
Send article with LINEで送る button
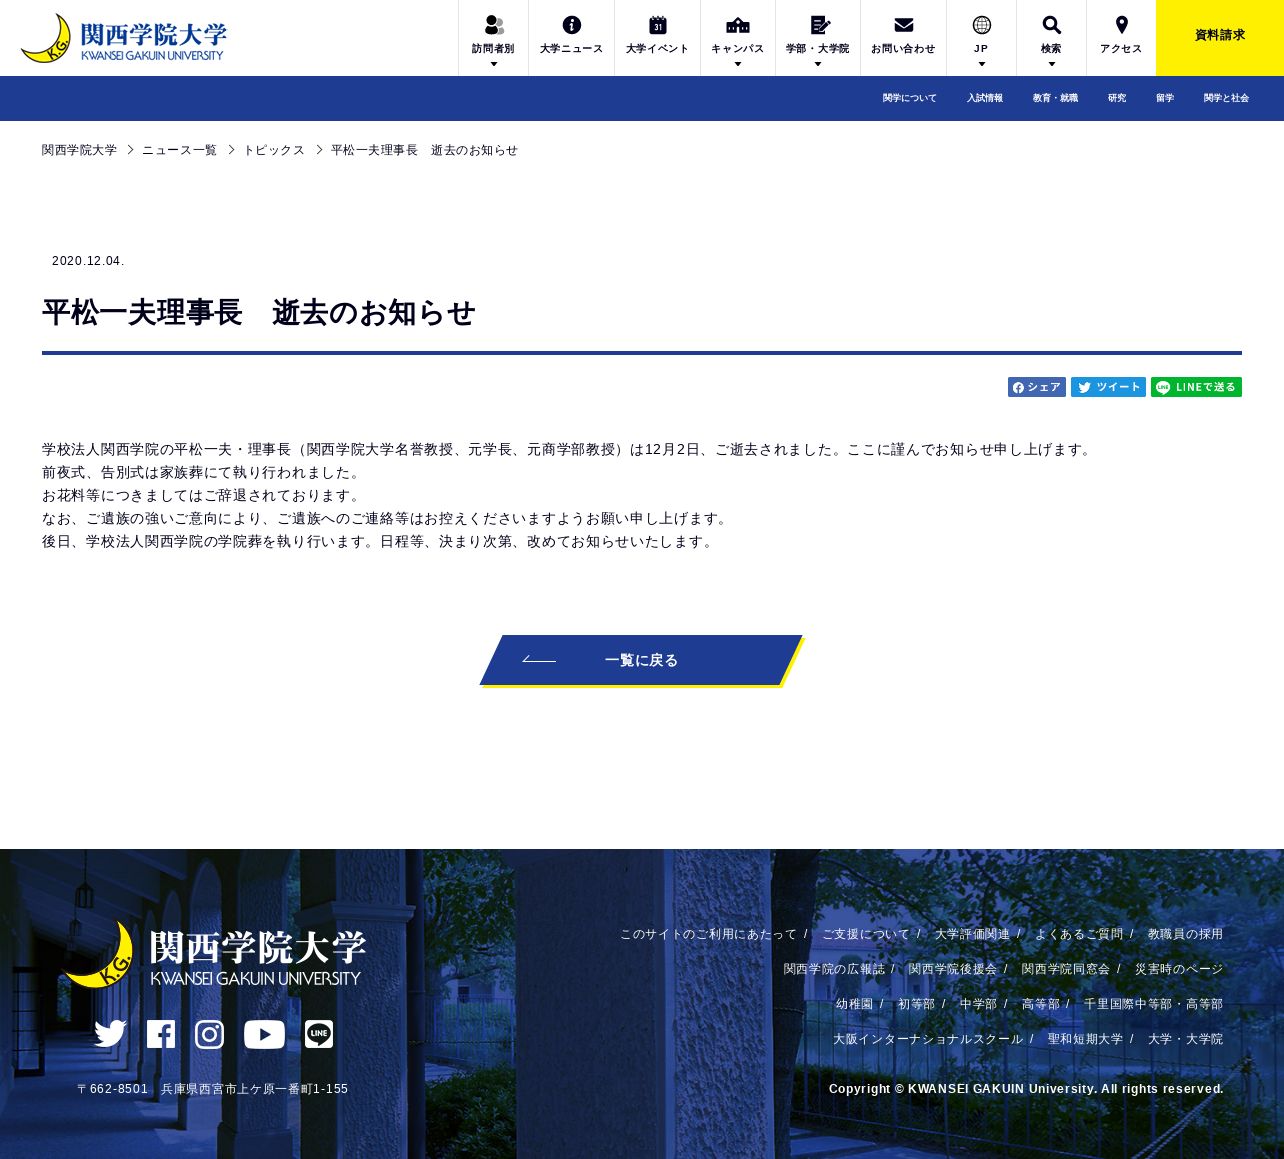[1196, 387]
